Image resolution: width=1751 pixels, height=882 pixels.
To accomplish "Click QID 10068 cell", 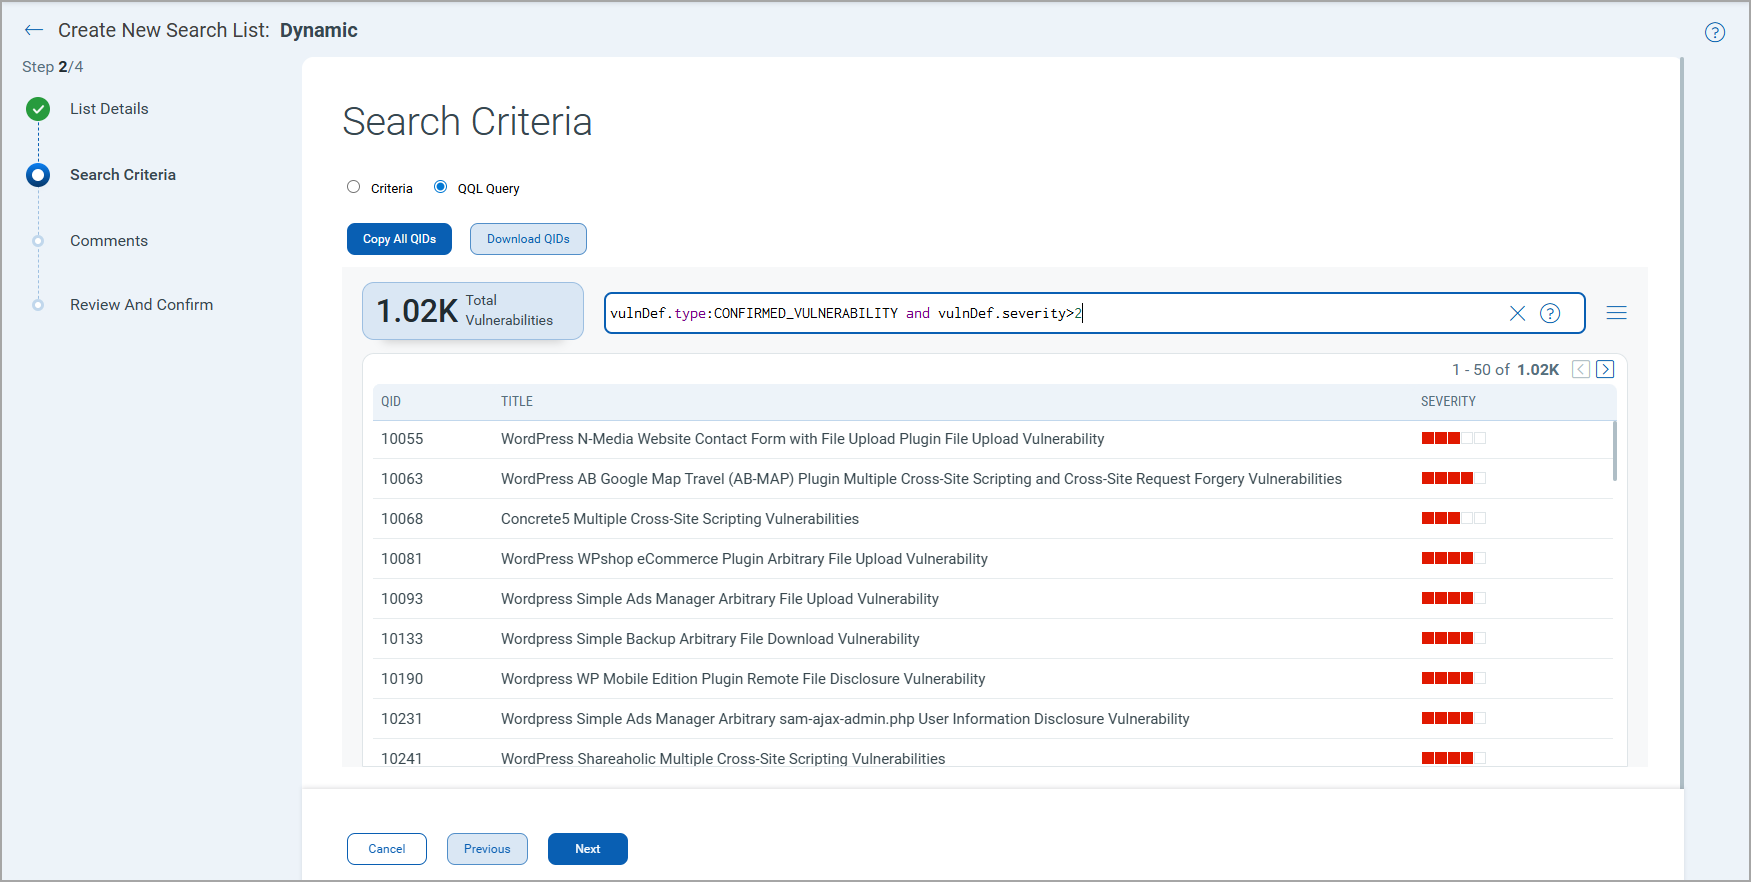I will point(402,519).
